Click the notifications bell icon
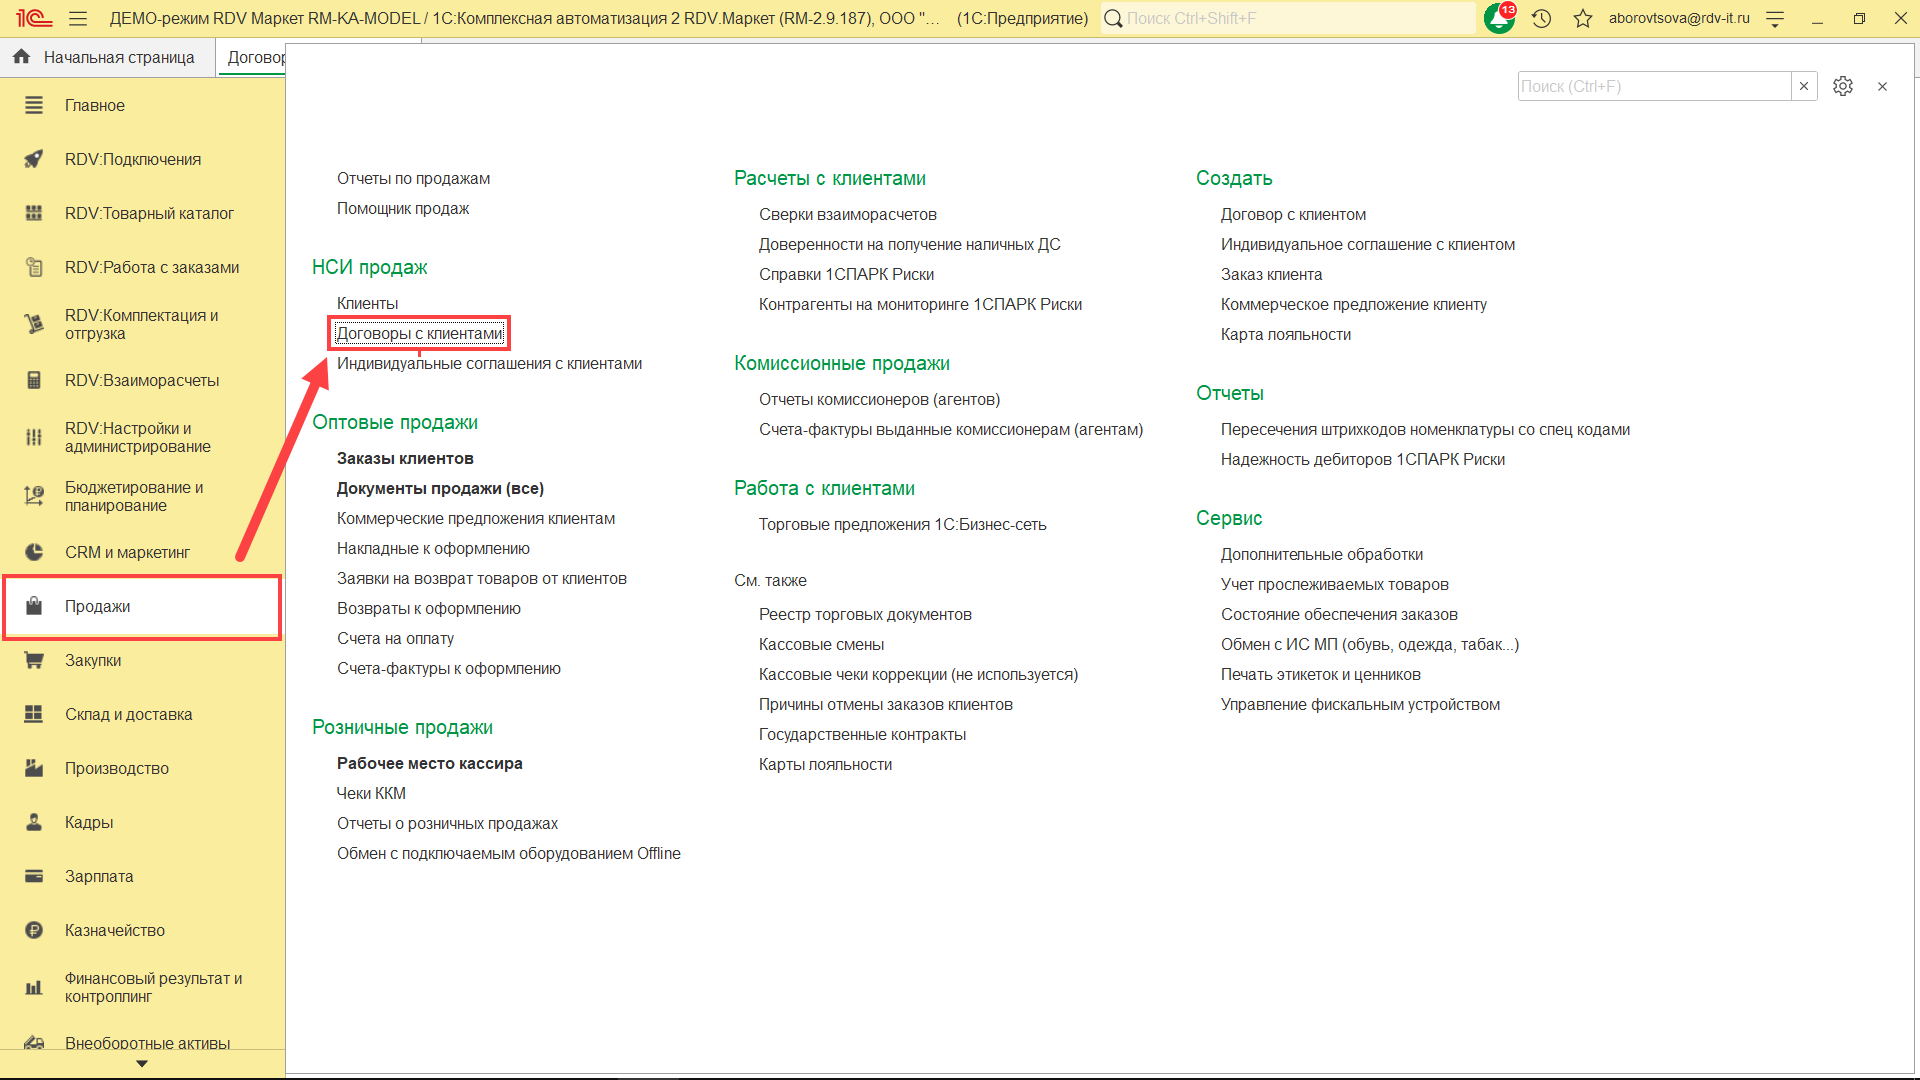1920x1080 pixels. click(x=1498, y=18)
